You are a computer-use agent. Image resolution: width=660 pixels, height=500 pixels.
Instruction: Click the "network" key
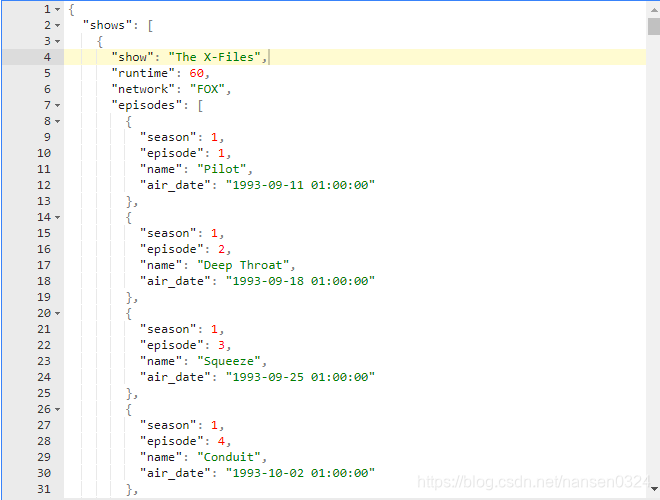pos(143,89)
